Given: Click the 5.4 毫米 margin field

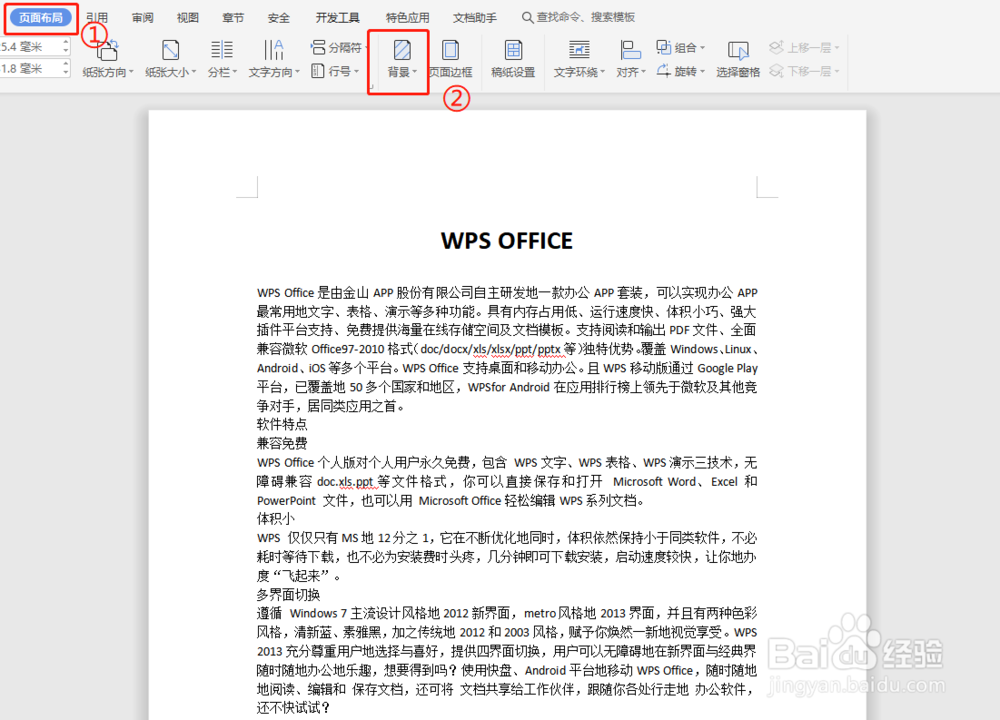Looking at the screenshot, I should point(30,47).
